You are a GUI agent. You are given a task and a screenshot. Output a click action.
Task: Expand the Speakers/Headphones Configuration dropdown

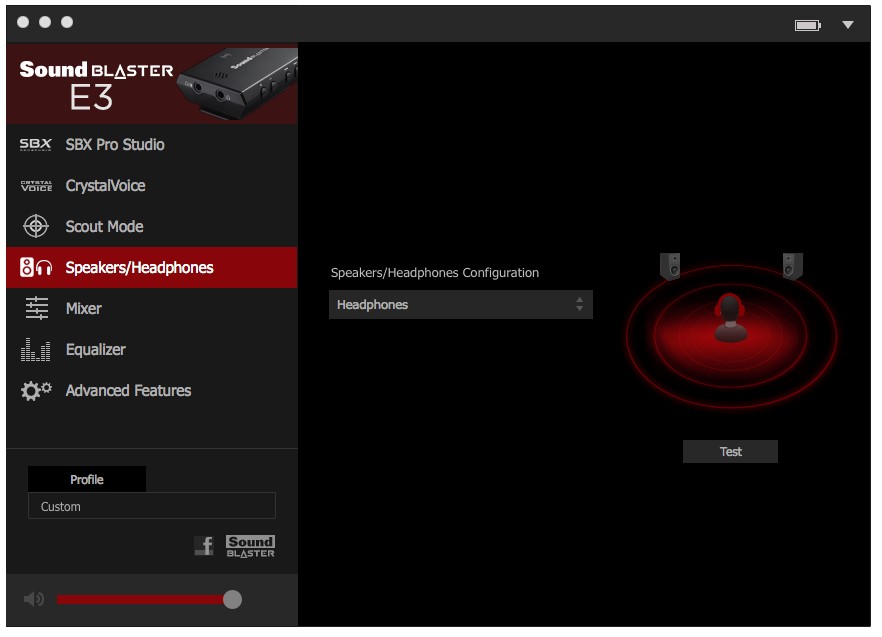[x=460, y=305]
